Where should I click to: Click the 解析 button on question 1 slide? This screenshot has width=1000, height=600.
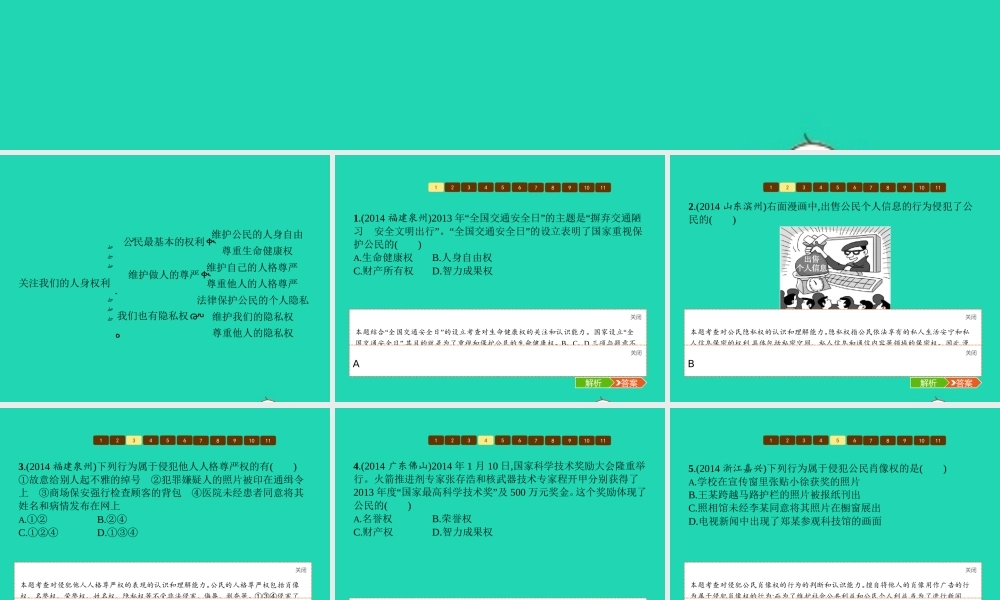pos(593,383)
